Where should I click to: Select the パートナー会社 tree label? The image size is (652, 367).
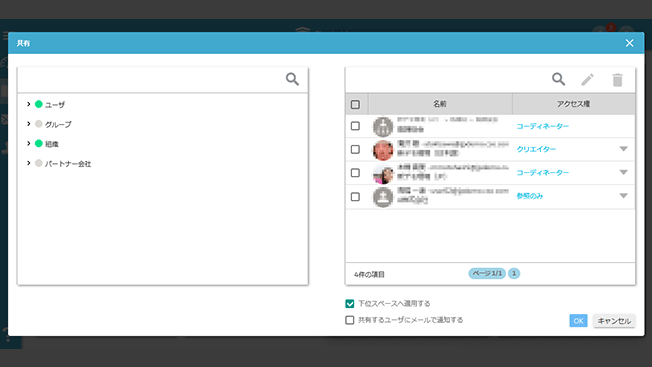click(68, 164)
